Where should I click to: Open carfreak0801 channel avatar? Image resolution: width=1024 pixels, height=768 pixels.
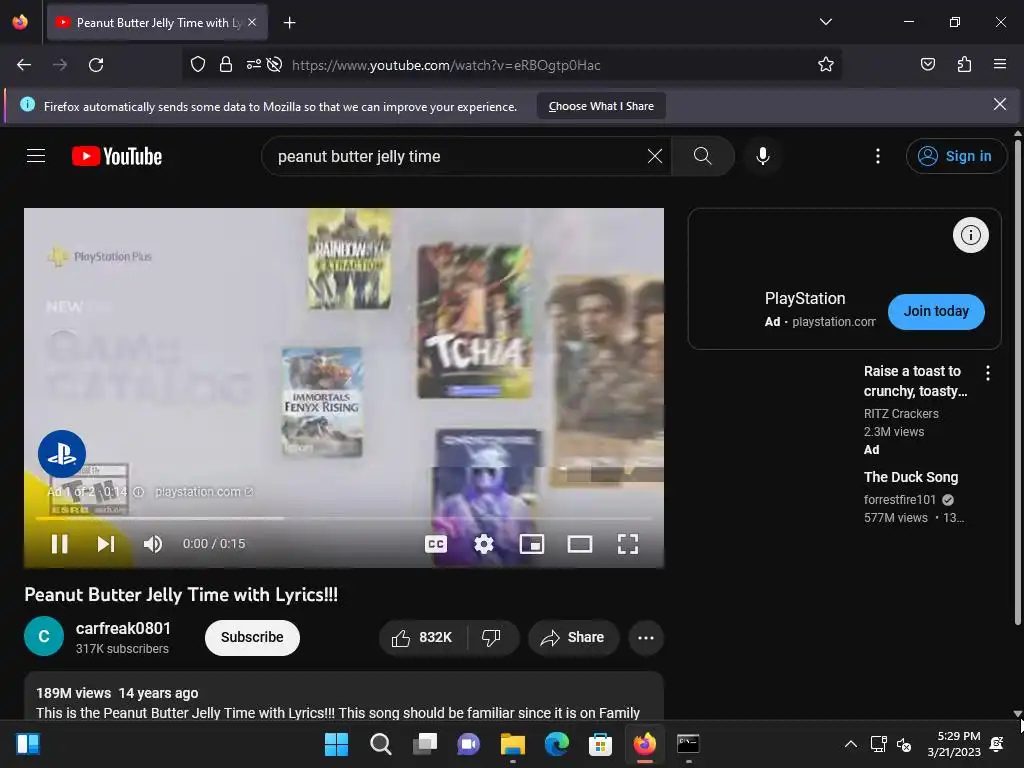click(44, 636)
